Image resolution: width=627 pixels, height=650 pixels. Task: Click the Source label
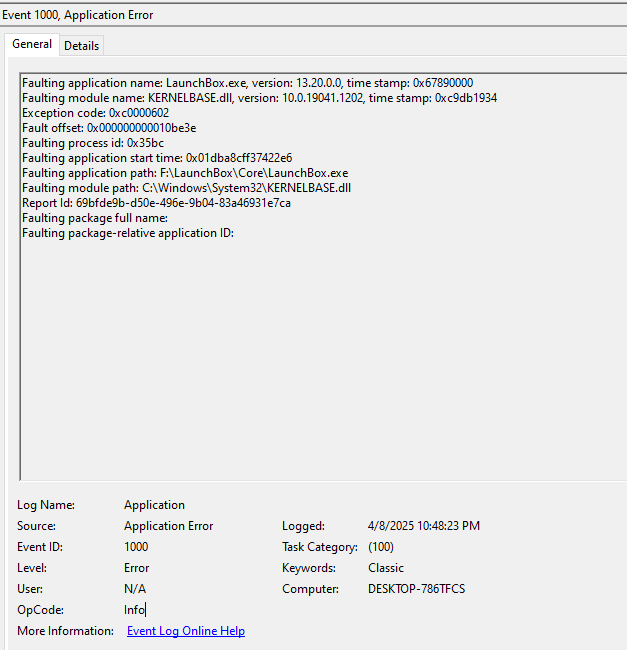tap(36, 526)
